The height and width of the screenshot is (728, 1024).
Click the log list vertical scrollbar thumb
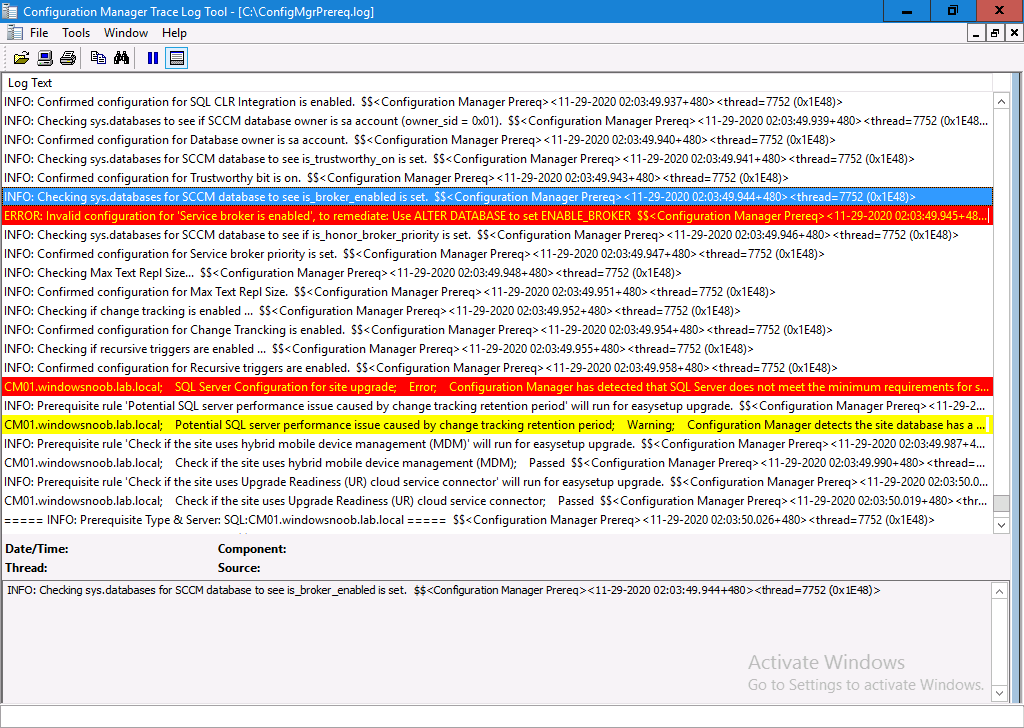pyautogui.click(x=1001, y=504)
